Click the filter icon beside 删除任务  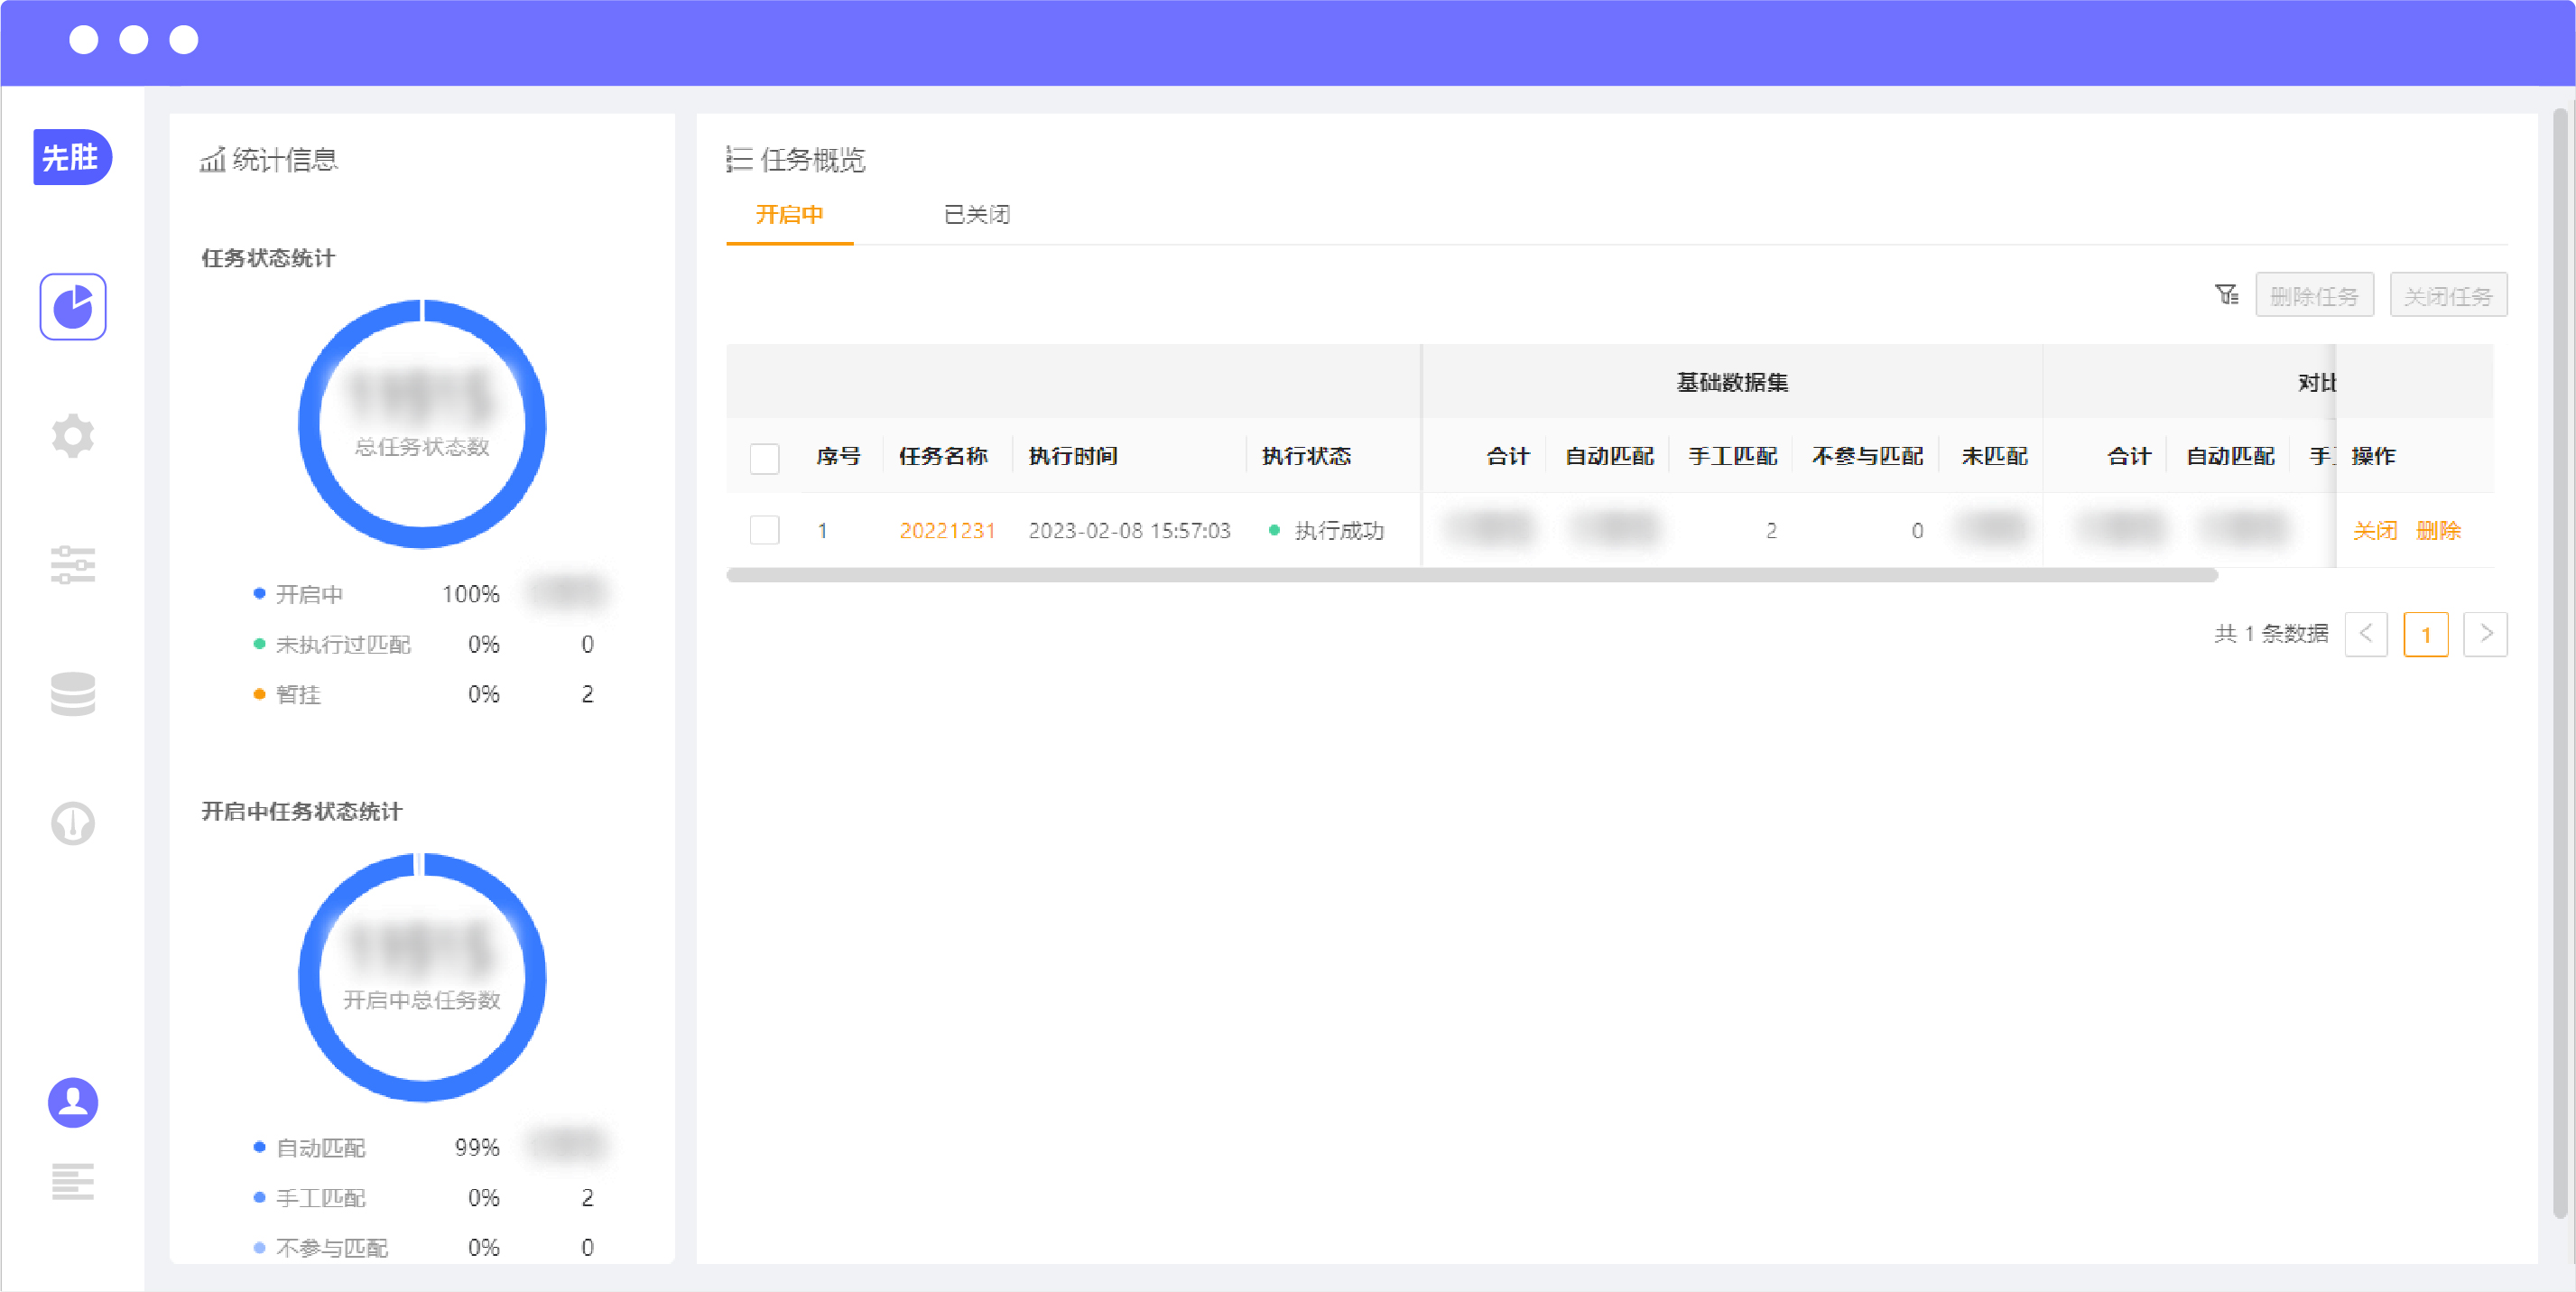pos(2225,295)
